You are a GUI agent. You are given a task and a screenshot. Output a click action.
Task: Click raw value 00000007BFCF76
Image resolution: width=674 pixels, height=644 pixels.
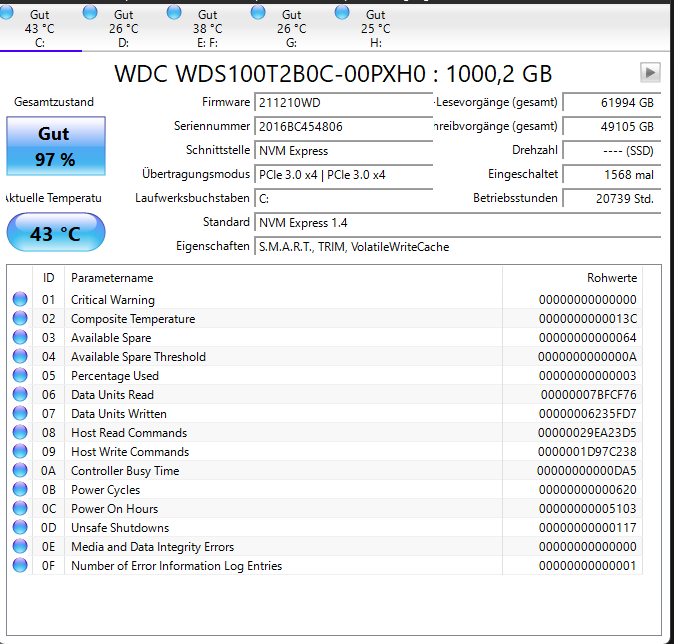[x=588, y=395]
